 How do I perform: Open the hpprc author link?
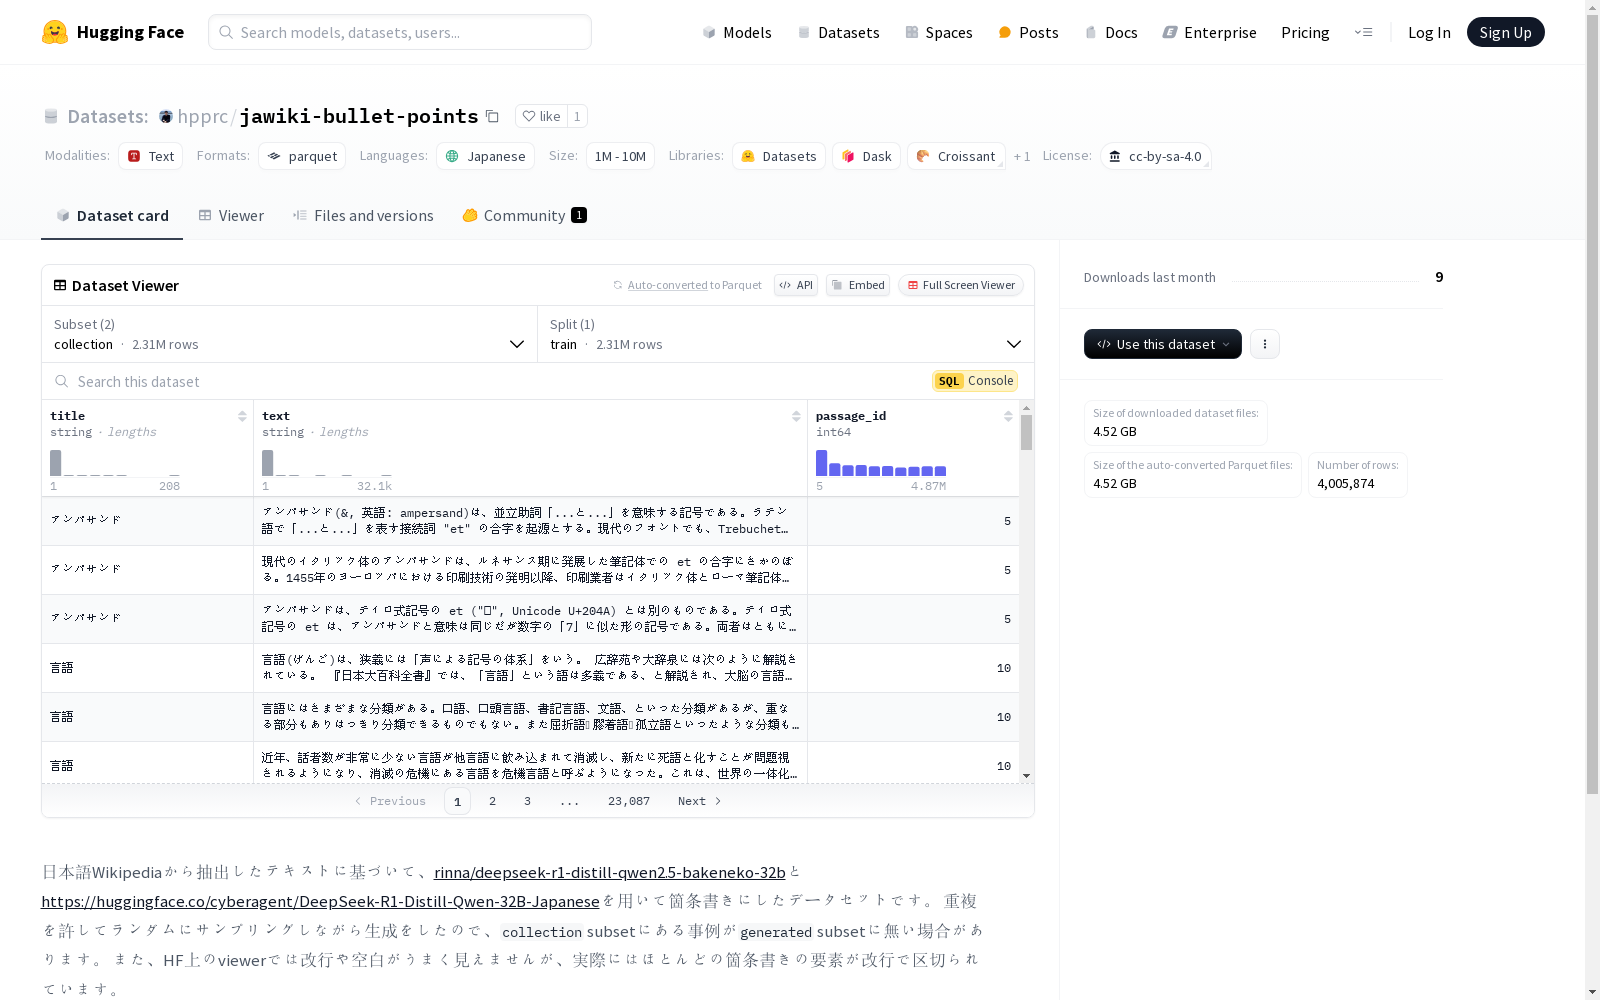pos(203,116)
